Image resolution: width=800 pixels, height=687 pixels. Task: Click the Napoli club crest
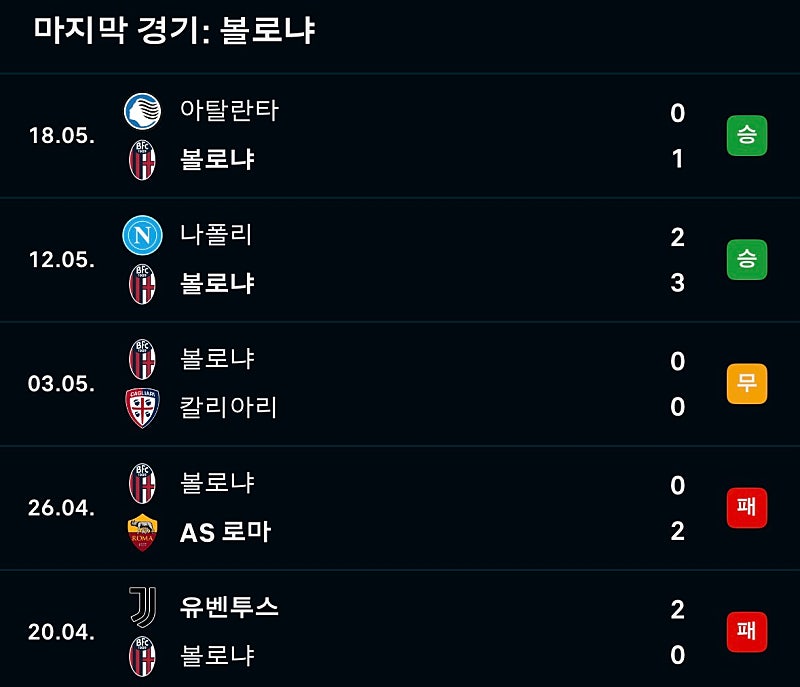(x=142, y=235)
